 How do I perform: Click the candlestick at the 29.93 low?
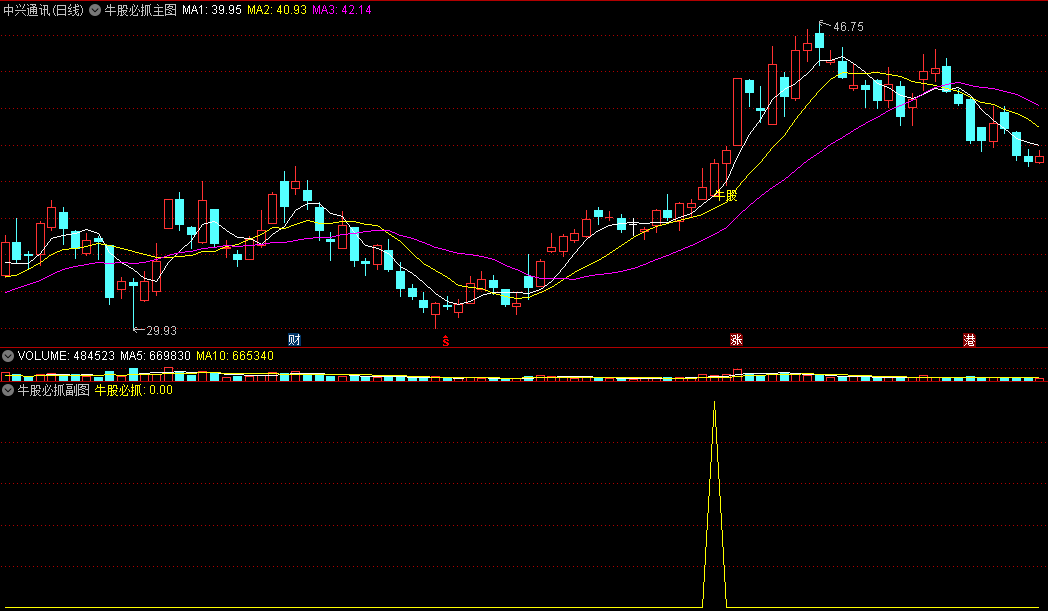coord(134,303)
